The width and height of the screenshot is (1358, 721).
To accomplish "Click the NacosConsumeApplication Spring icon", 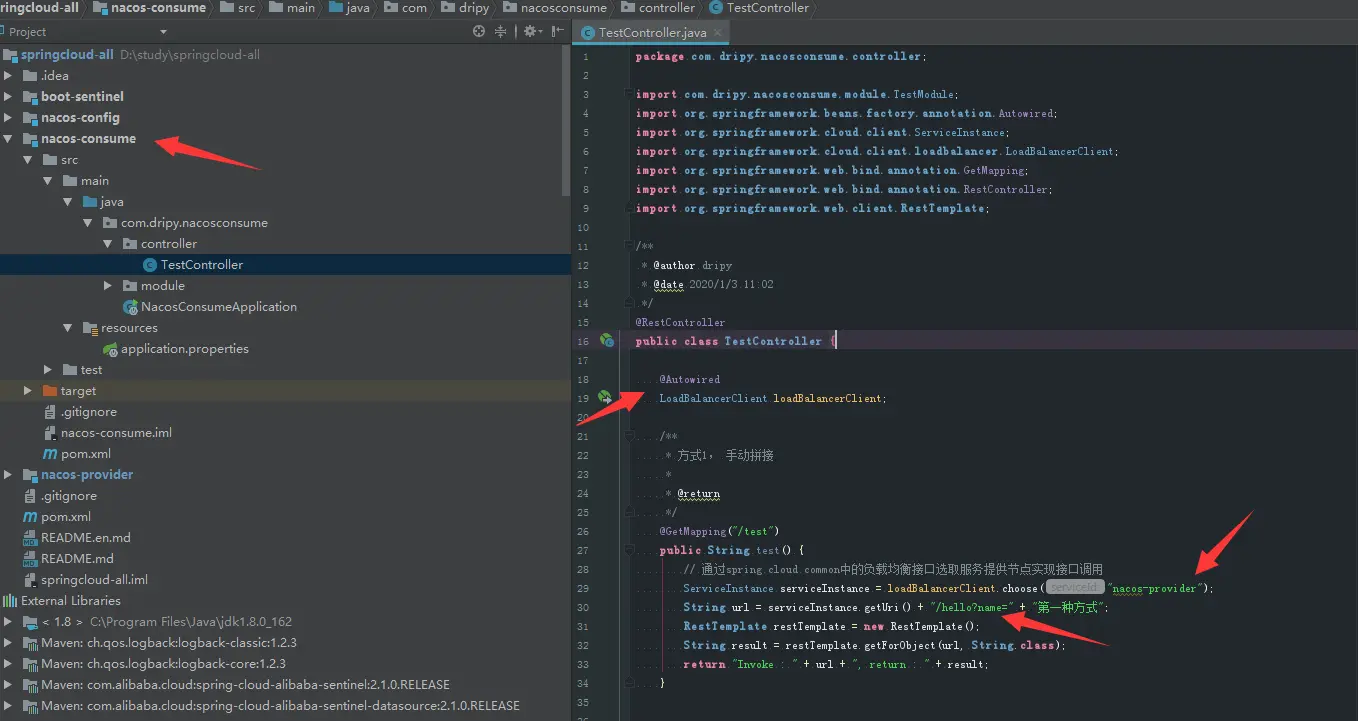I will point(130,307).
